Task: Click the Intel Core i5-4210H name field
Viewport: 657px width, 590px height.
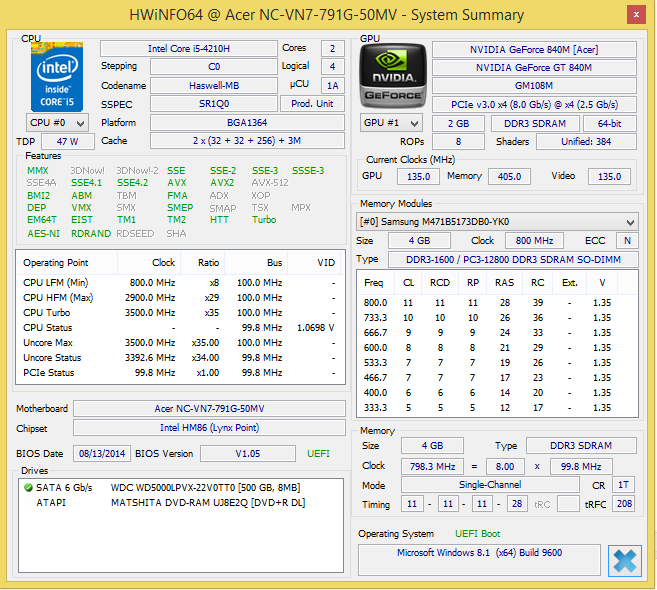Action: coord(189,49)
